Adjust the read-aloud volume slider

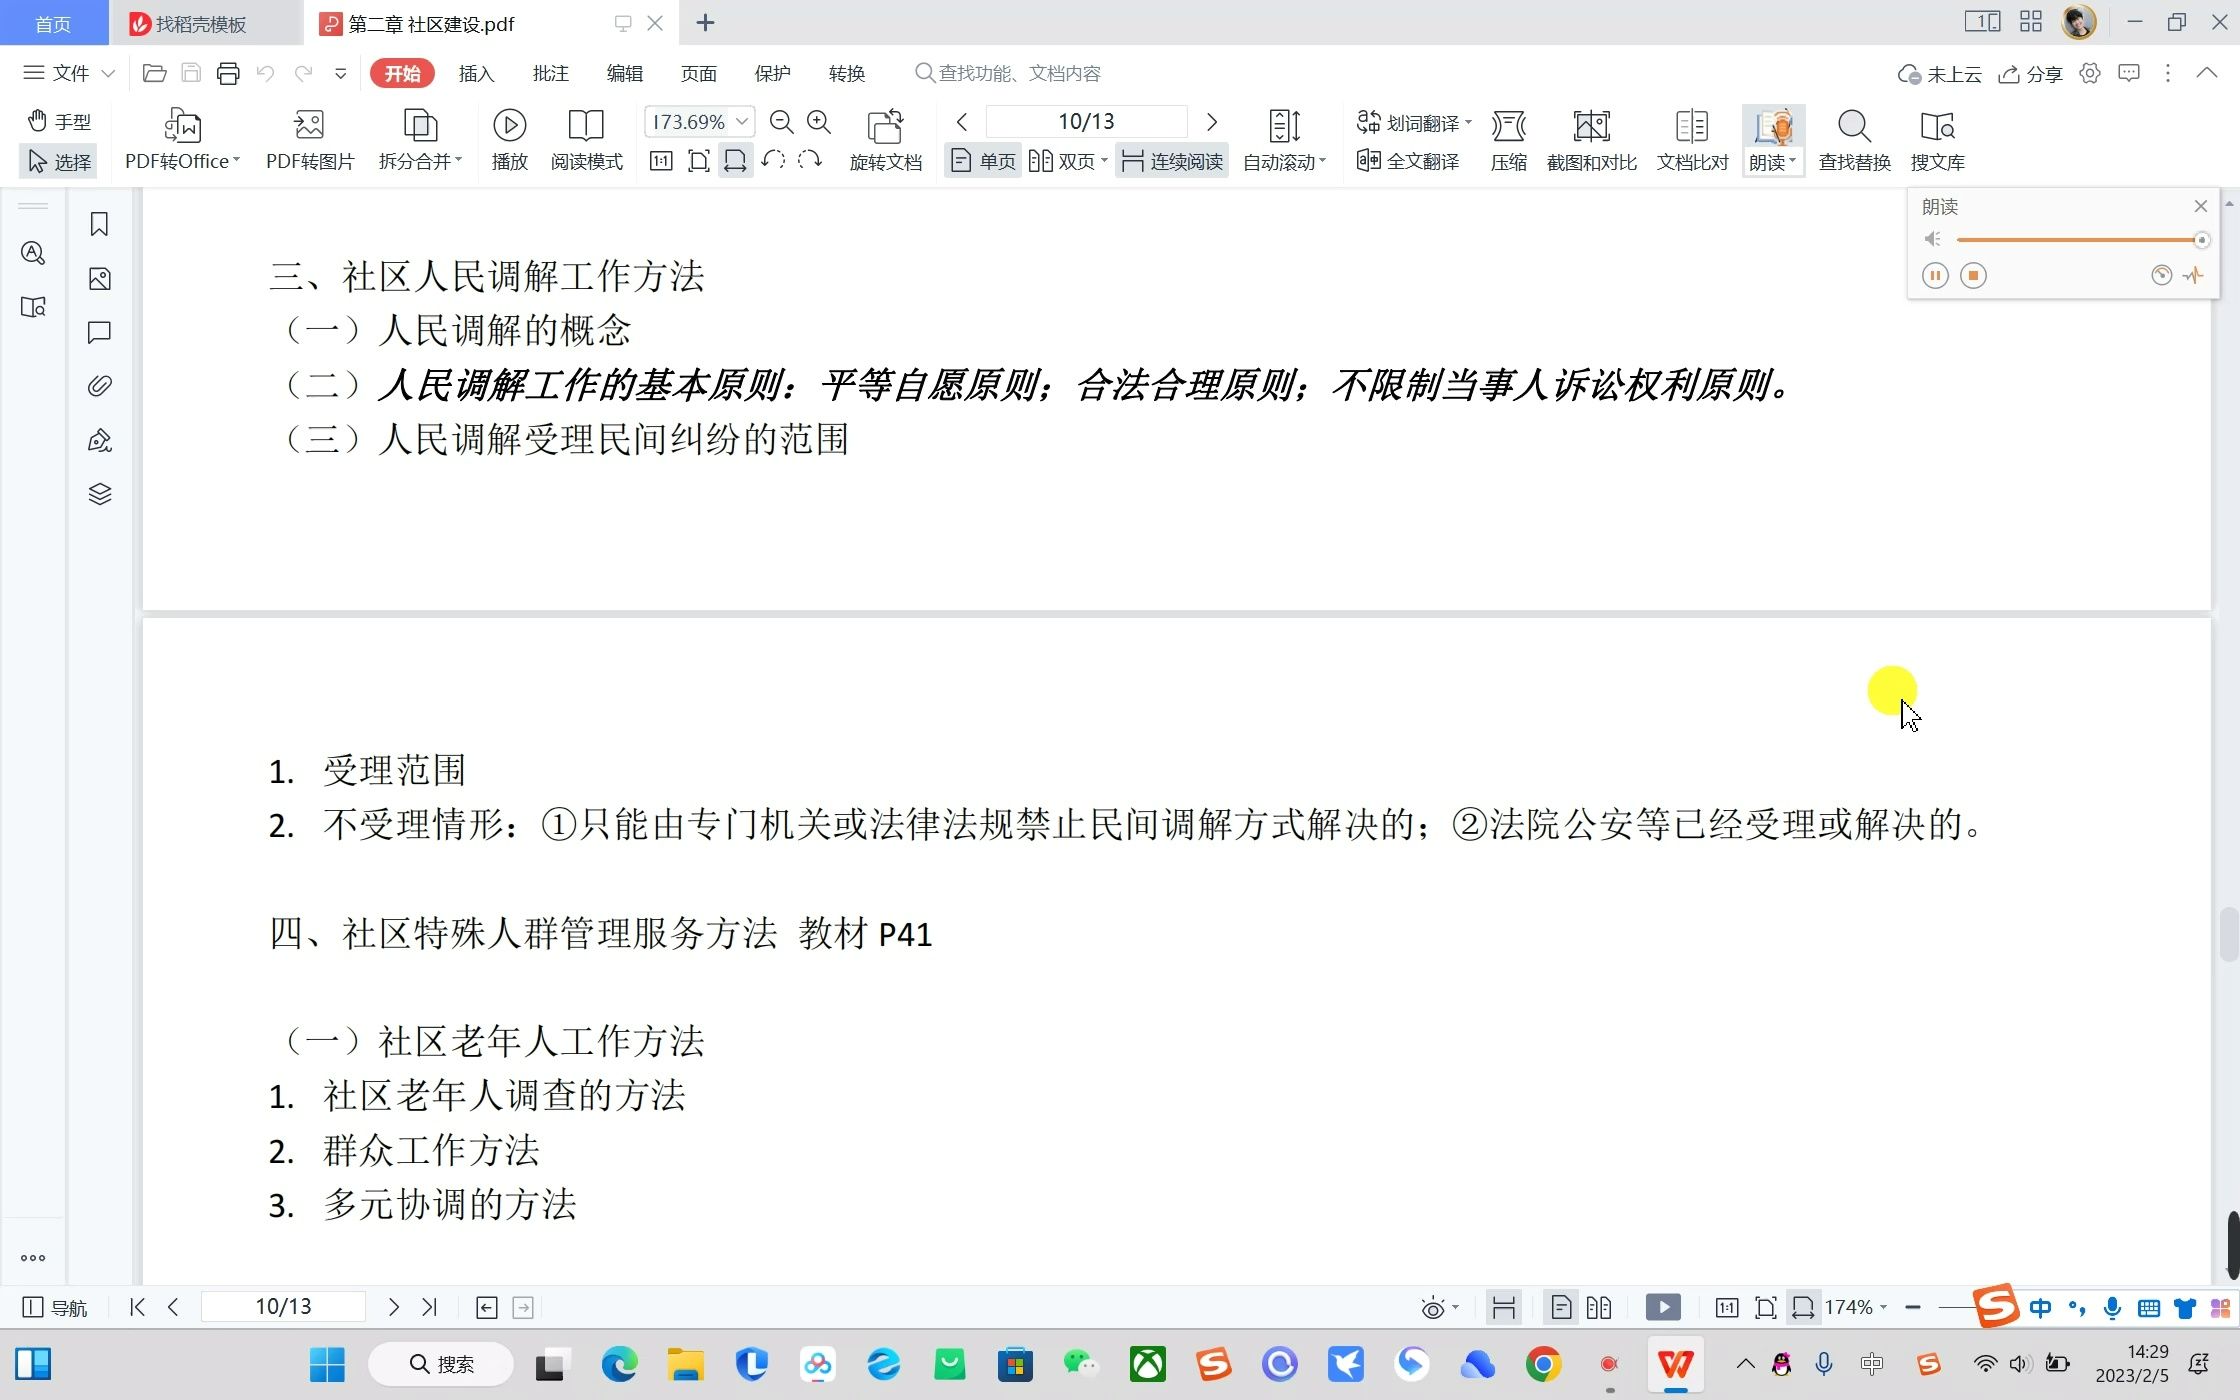coord(2080,239)
